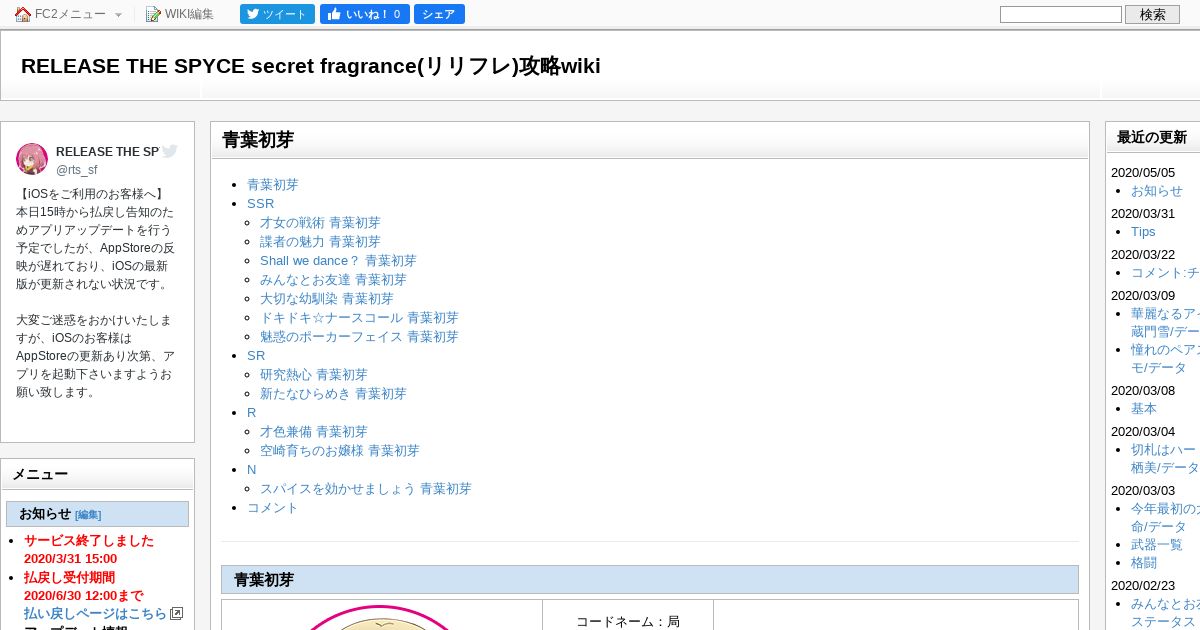Open 才色兼備 青葉初芽 link

click(314, 432)
